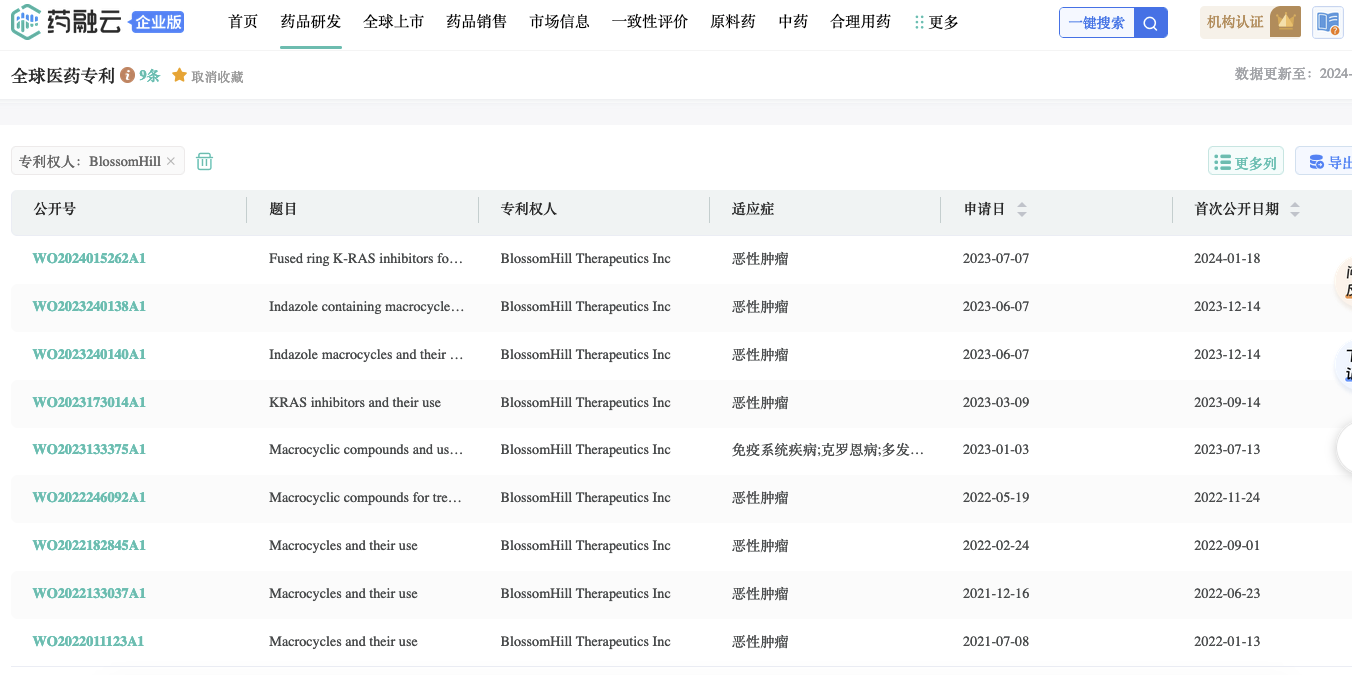
Task: Open patent WO2023133375A1
Action: [89, 449]
